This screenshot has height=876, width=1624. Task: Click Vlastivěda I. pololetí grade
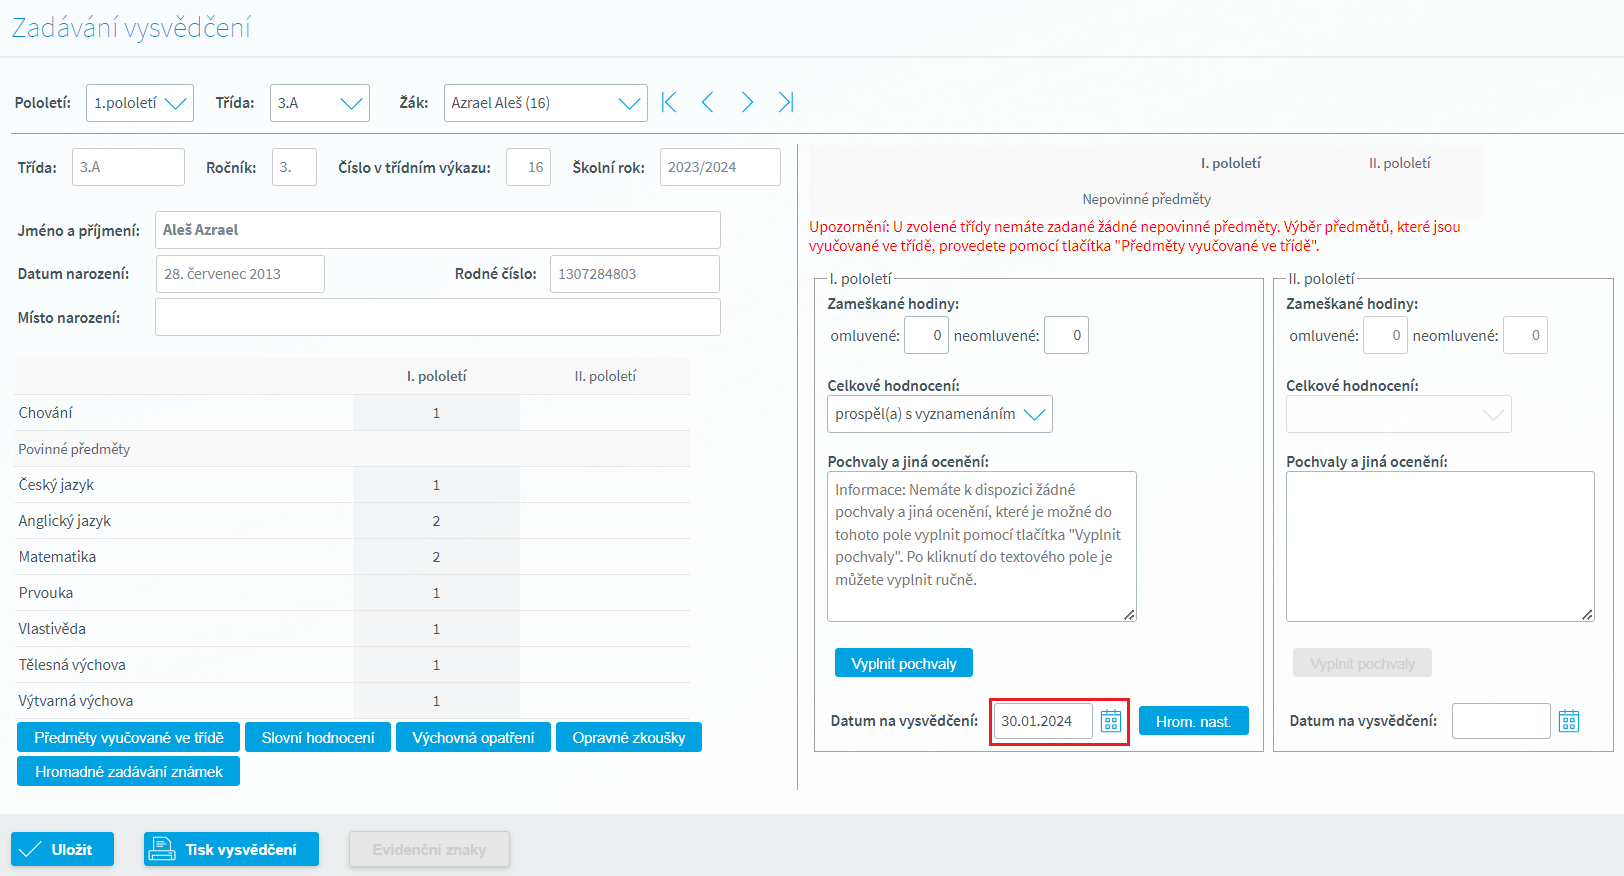pyautogui.click(x=436, y=629)
